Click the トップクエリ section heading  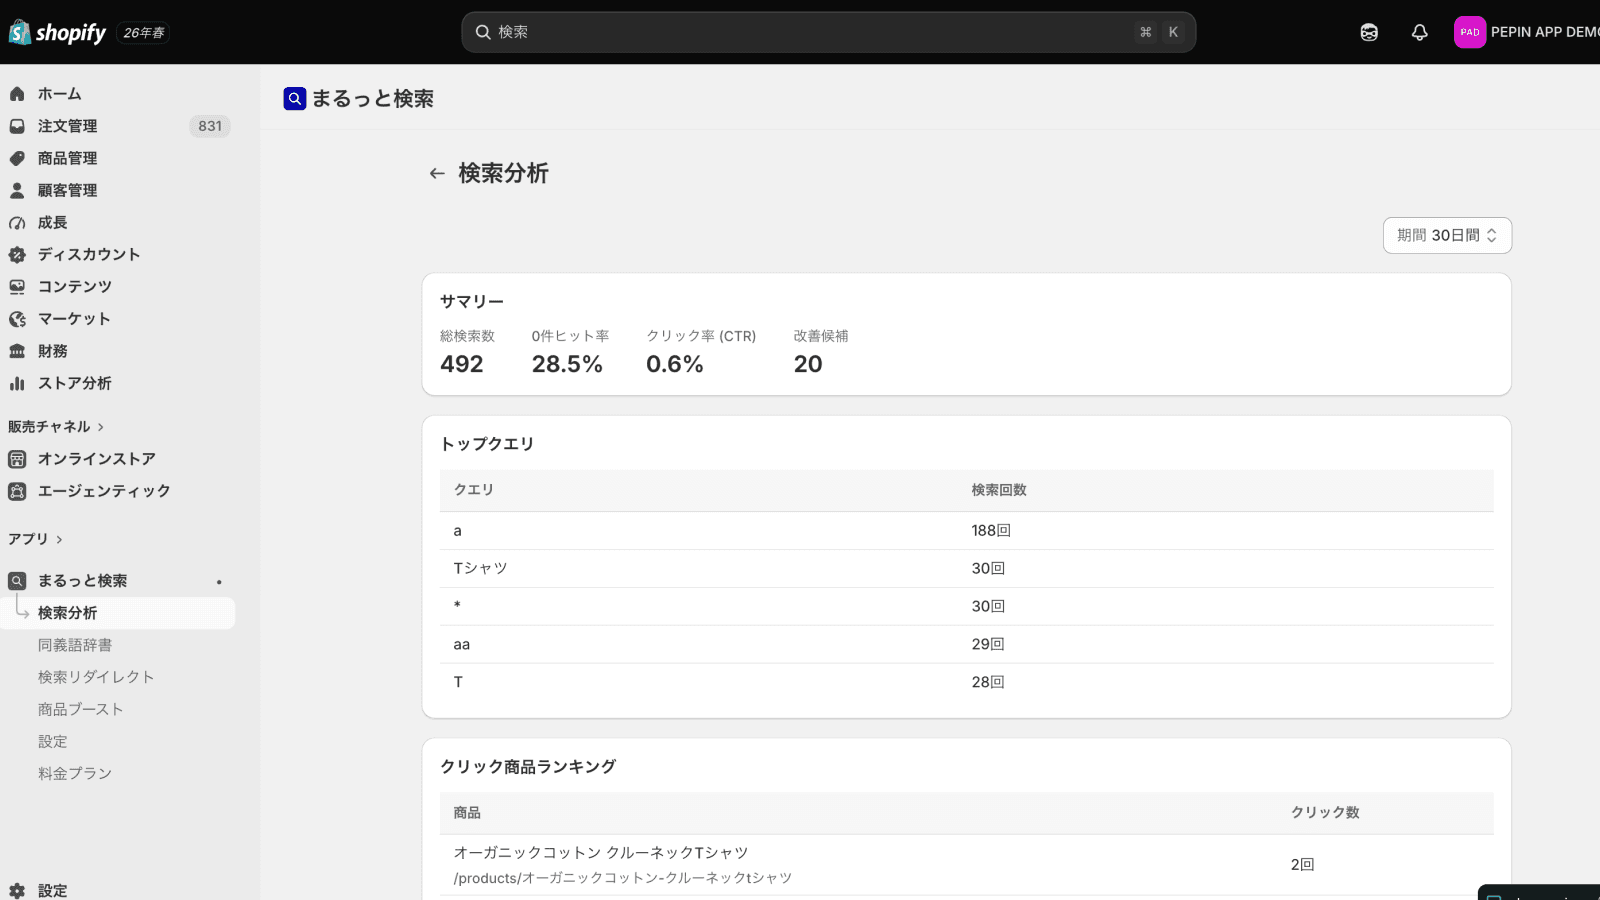487,444
